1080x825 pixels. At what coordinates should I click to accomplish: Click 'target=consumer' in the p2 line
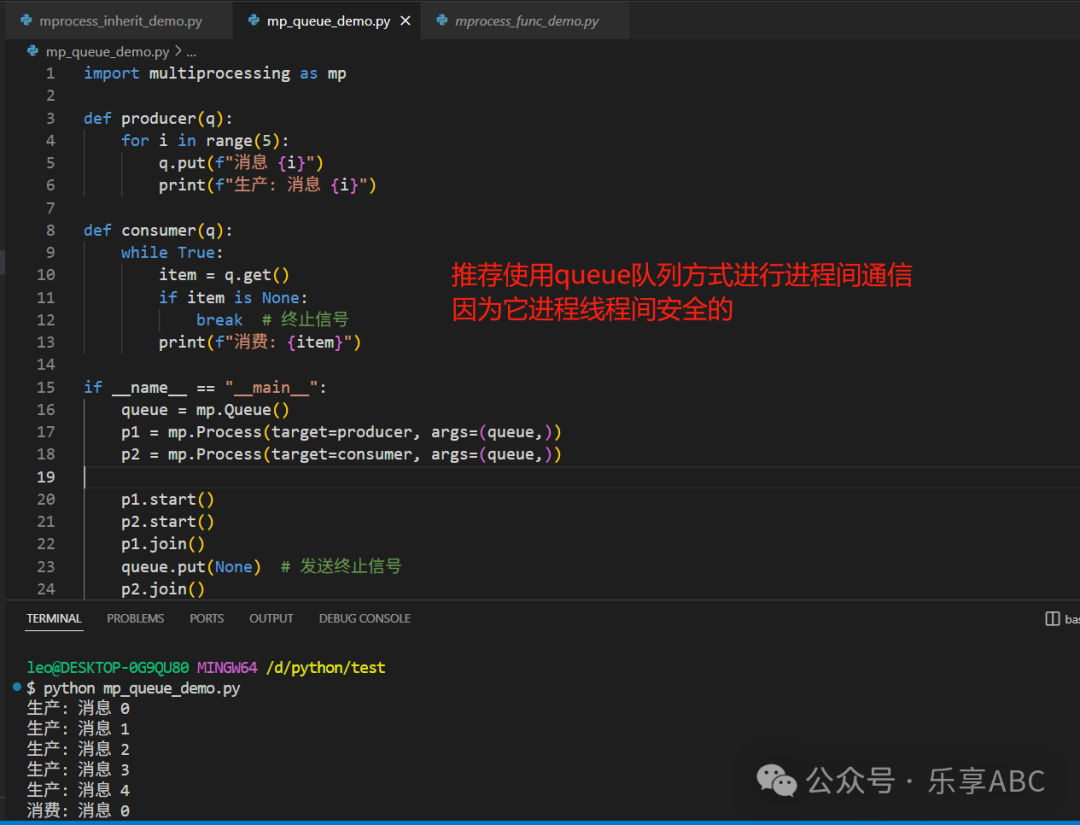click(342, 455)
